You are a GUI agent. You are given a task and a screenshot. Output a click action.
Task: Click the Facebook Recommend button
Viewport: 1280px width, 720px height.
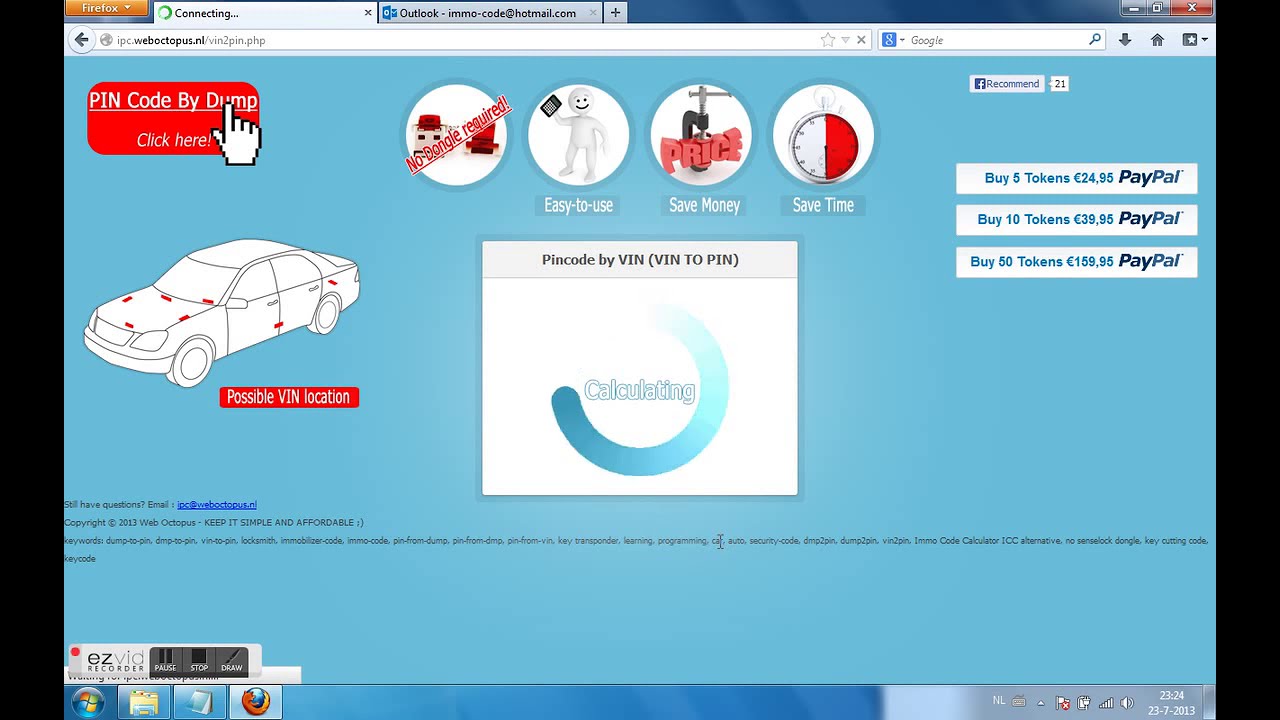point(1007,84)
